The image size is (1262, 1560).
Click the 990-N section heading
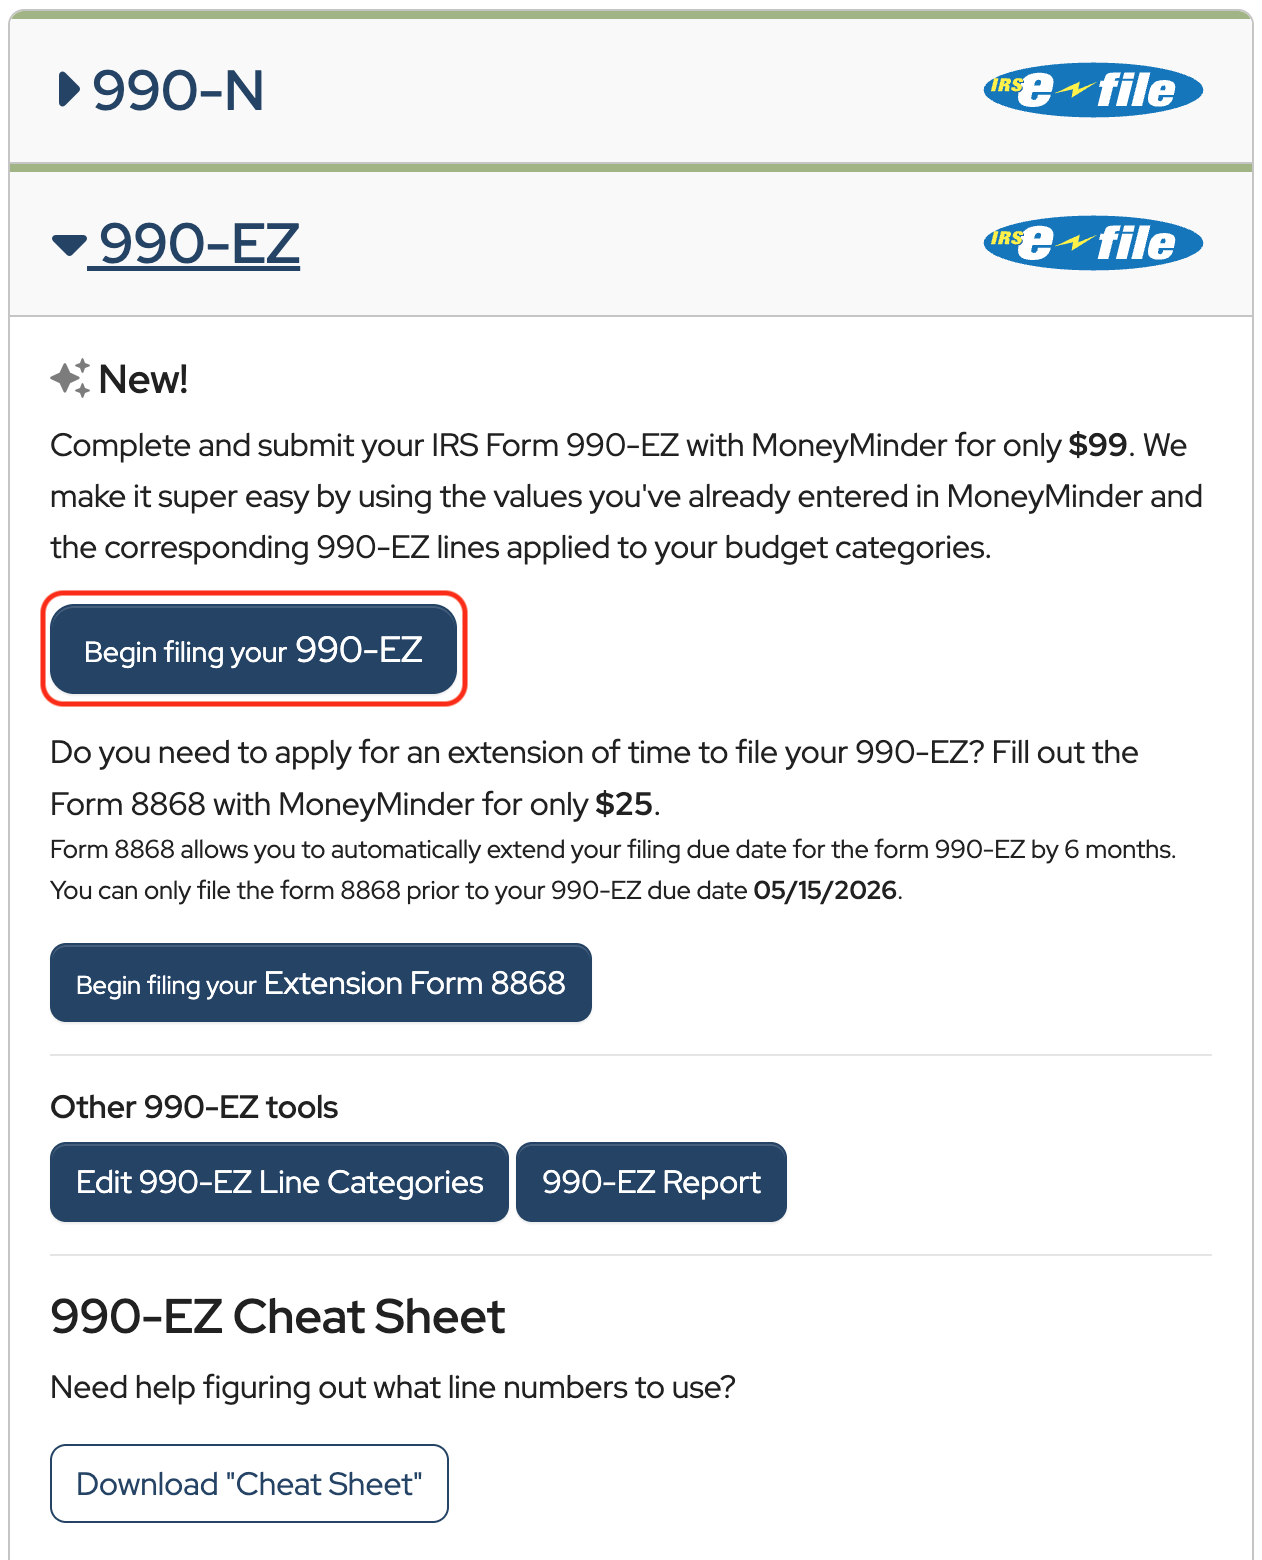tap(178, 90)
